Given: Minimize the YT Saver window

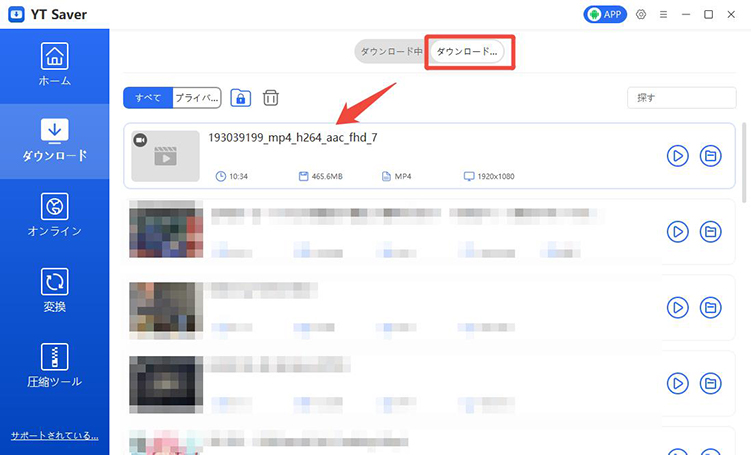Looking at the screenshot, I should 686,14.
